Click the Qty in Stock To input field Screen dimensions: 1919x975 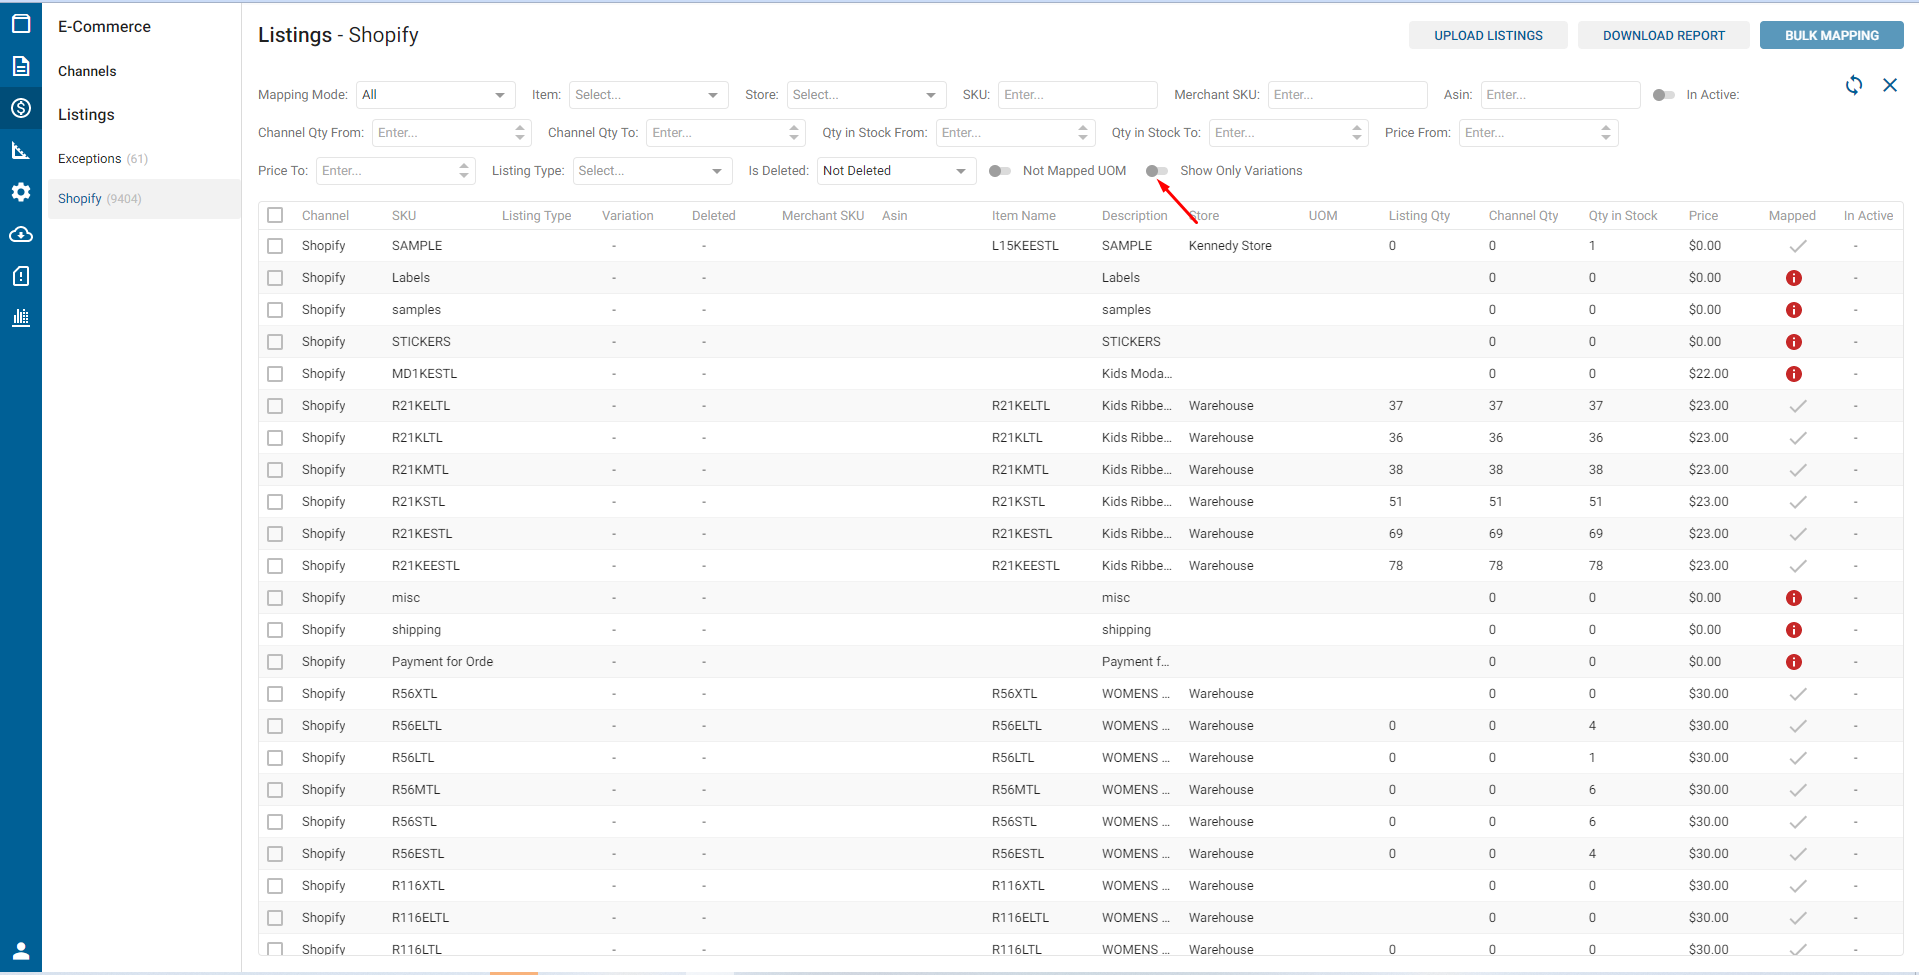(x=1288, y=133)
